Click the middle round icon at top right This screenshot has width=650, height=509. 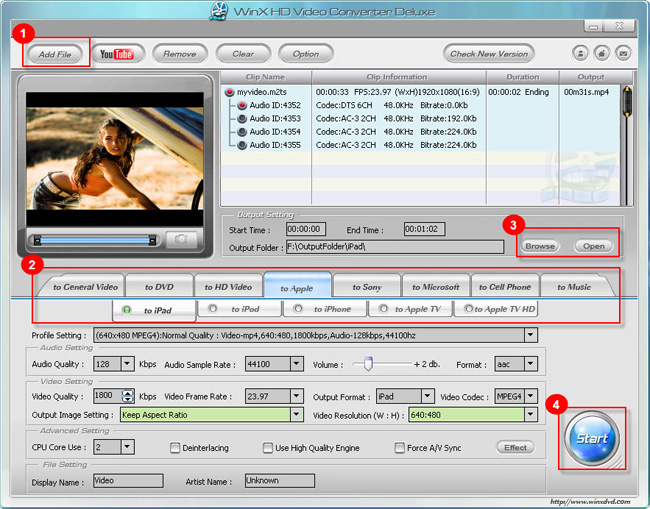tap(602, 54)
